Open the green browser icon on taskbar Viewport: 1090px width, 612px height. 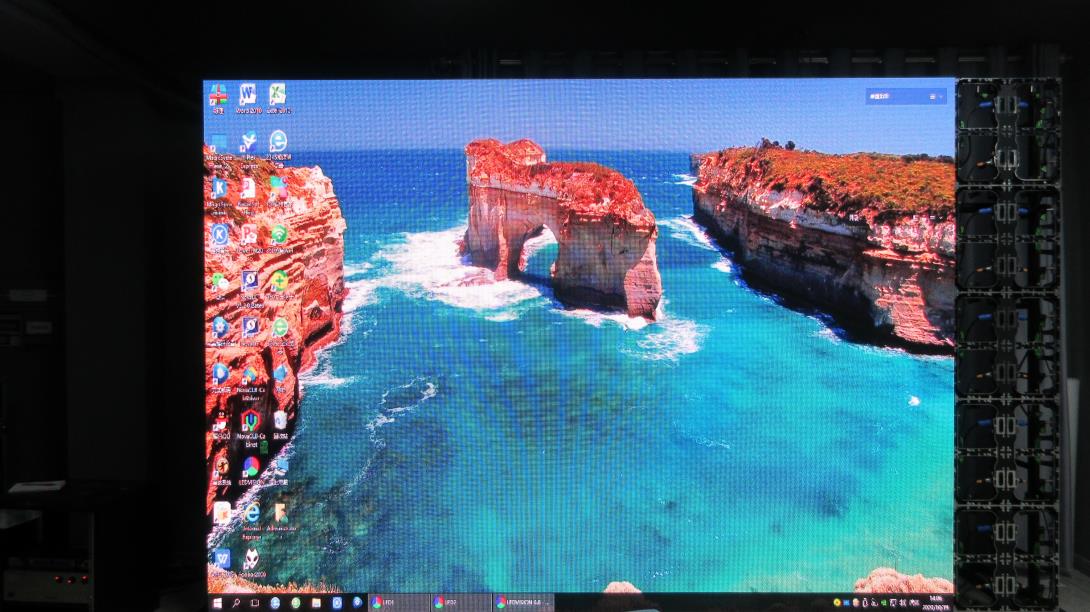point(295,603)
